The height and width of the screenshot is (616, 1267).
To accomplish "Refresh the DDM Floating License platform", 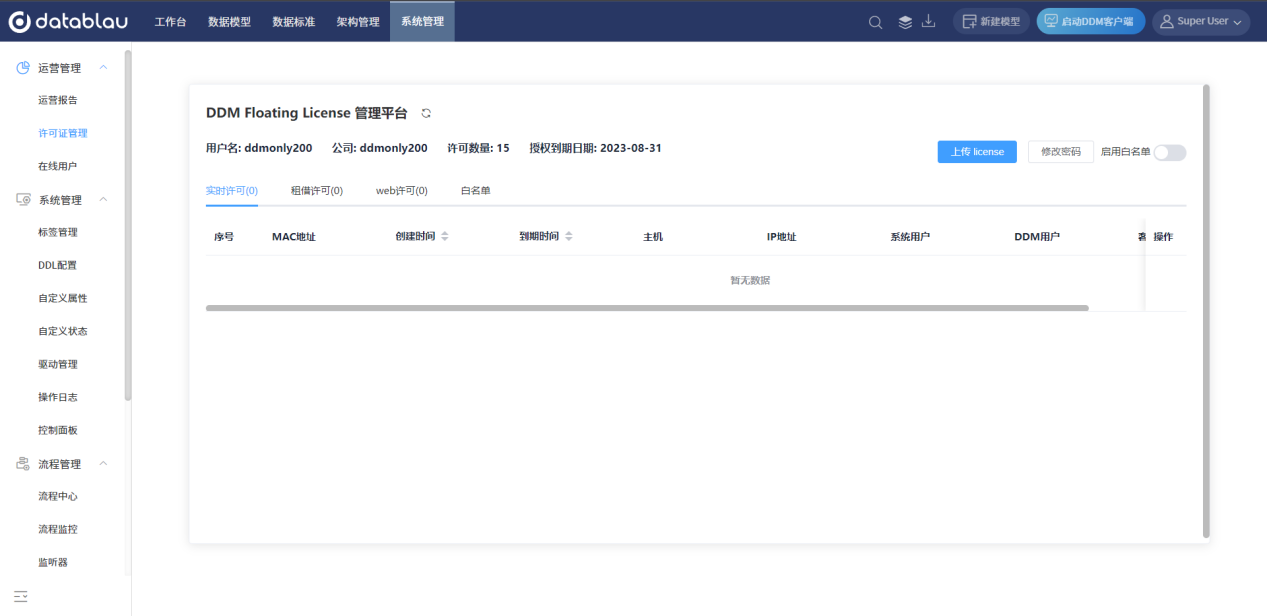I will coord(426,114).
